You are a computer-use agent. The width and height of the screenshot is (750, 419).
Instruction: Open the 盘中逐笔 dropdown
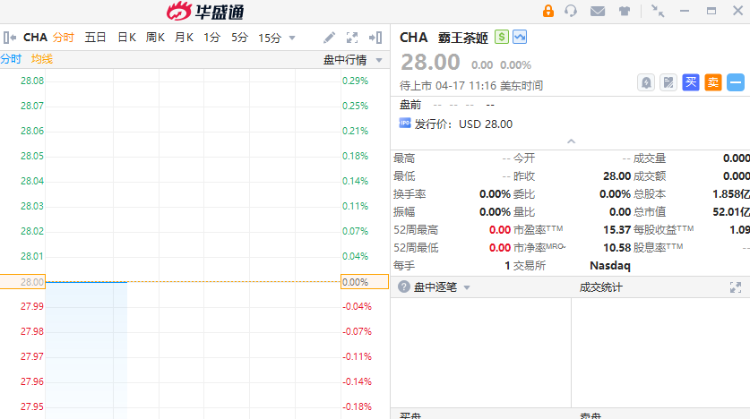pos(441,287)
